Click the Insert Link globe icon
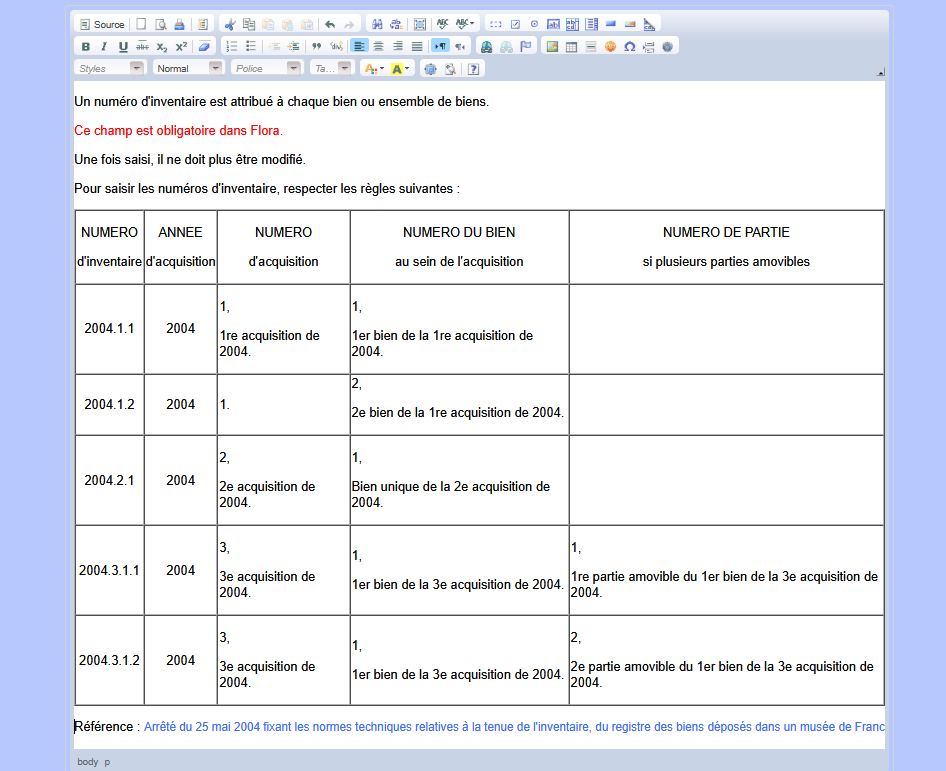The height and width of the screenshot is (771, 946). (x=486, y=46)
